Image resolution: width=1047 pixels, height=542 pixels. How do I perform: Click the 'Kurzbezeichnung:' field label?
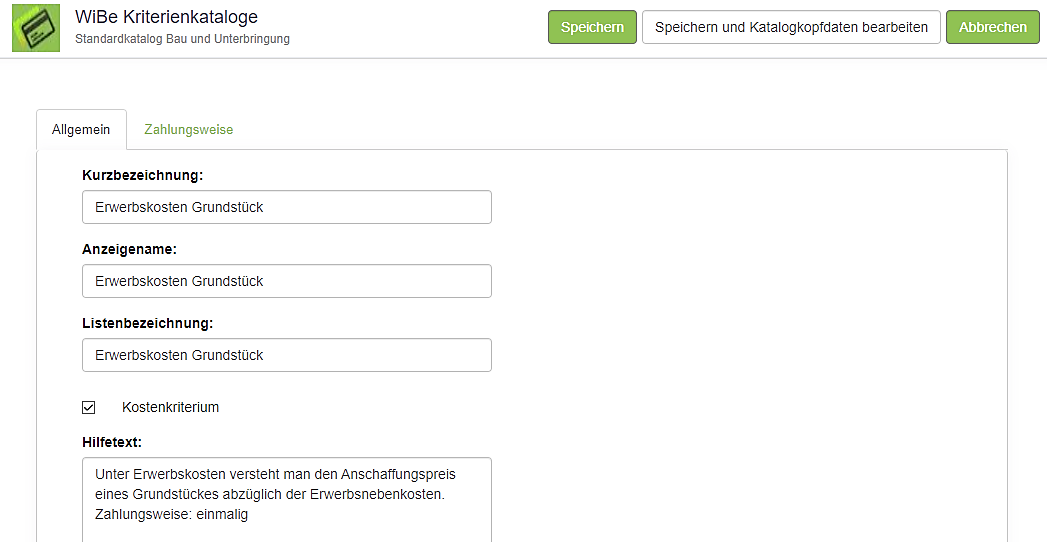pos(142,175)
